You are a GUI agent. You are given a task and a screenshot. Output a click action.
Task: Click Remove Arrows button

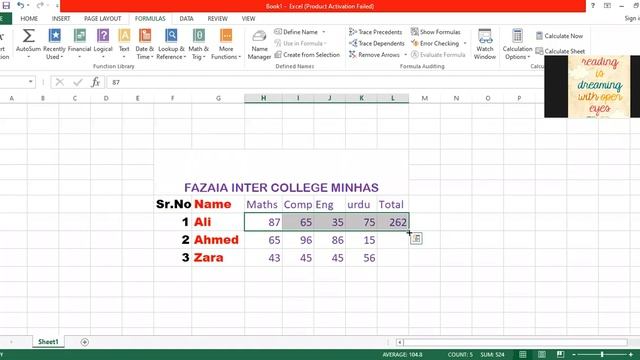(x=375, y=55)
